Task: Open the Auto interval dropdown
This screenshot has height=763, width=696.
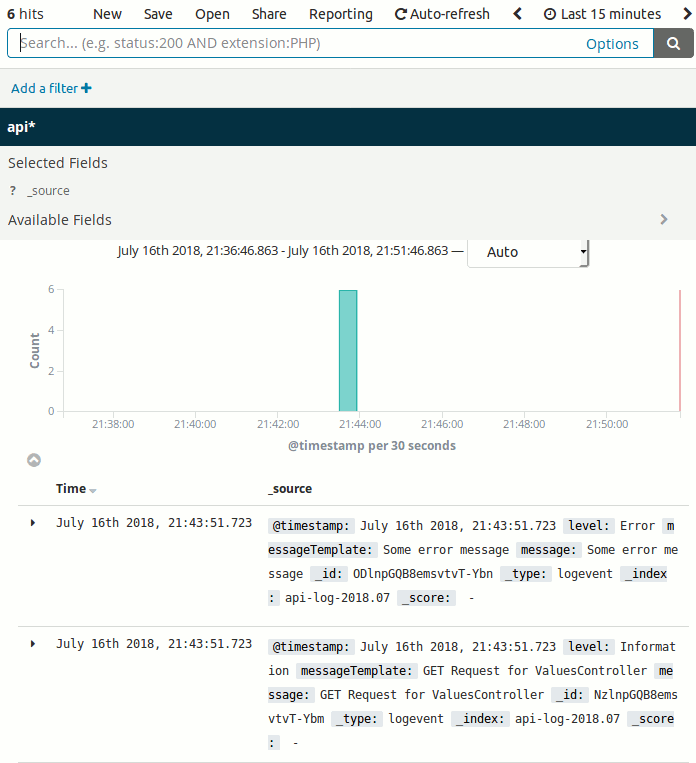Action: click(528, 252)
